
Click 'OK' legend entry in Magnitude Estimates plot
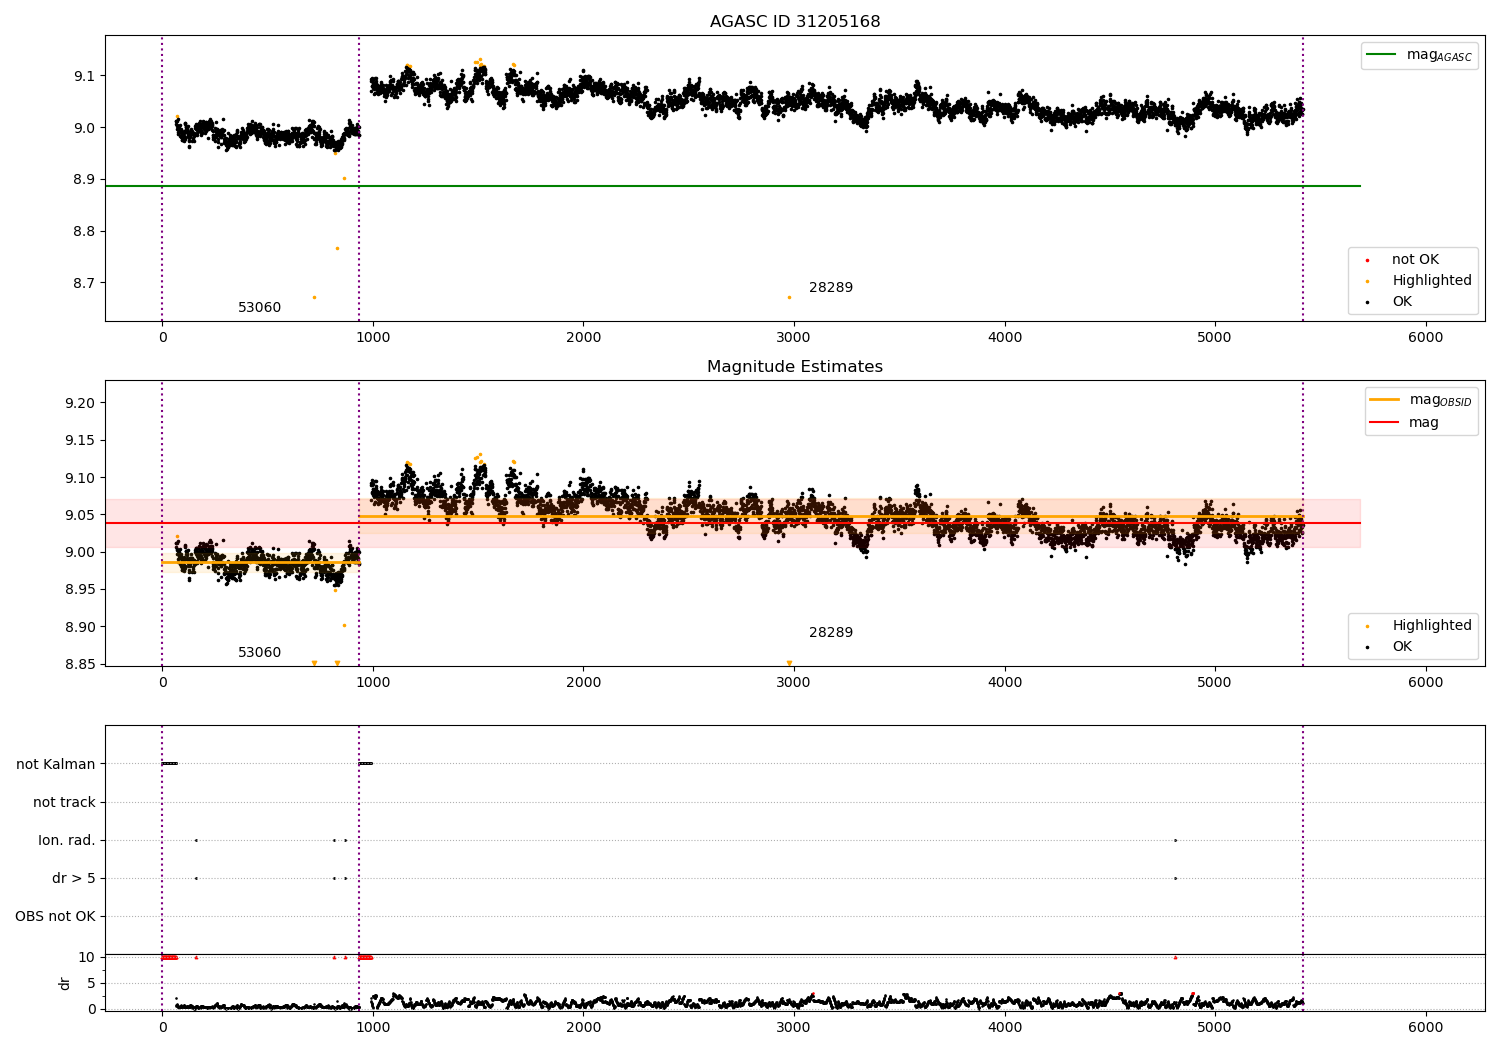[1402, 647]
